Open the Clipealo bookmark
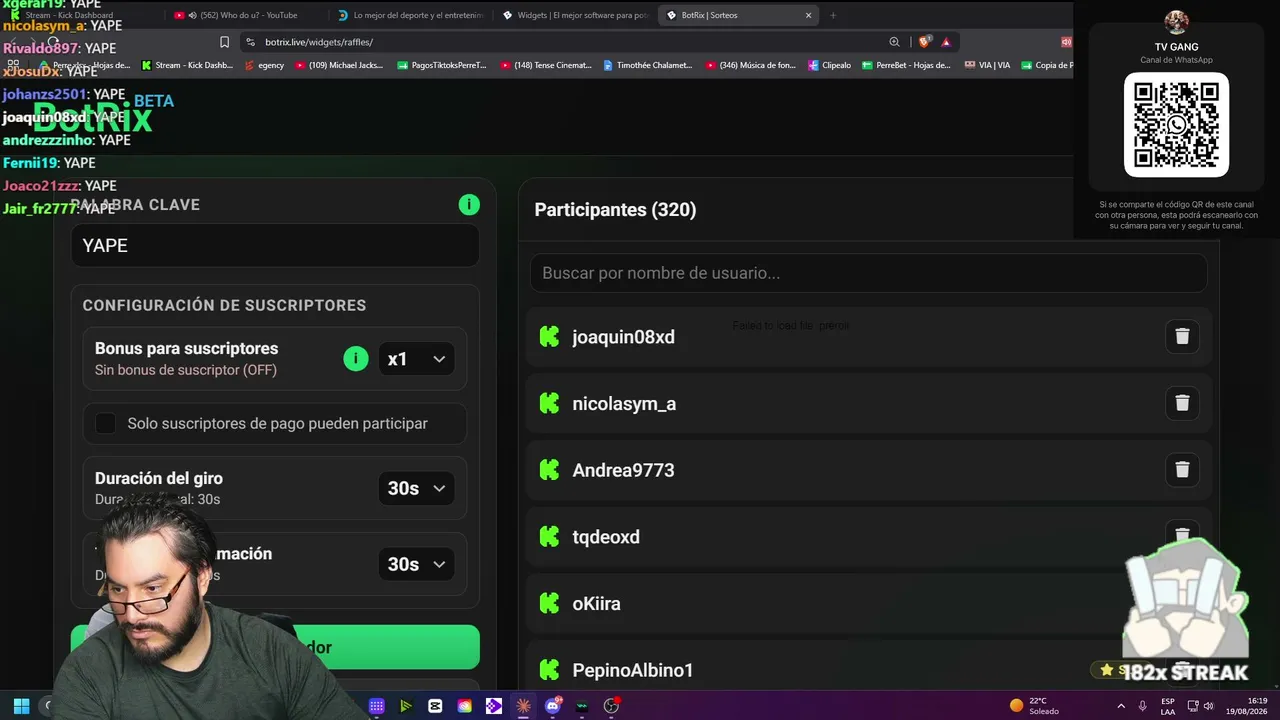The image size is (1280, 720). tap(828, 65)
